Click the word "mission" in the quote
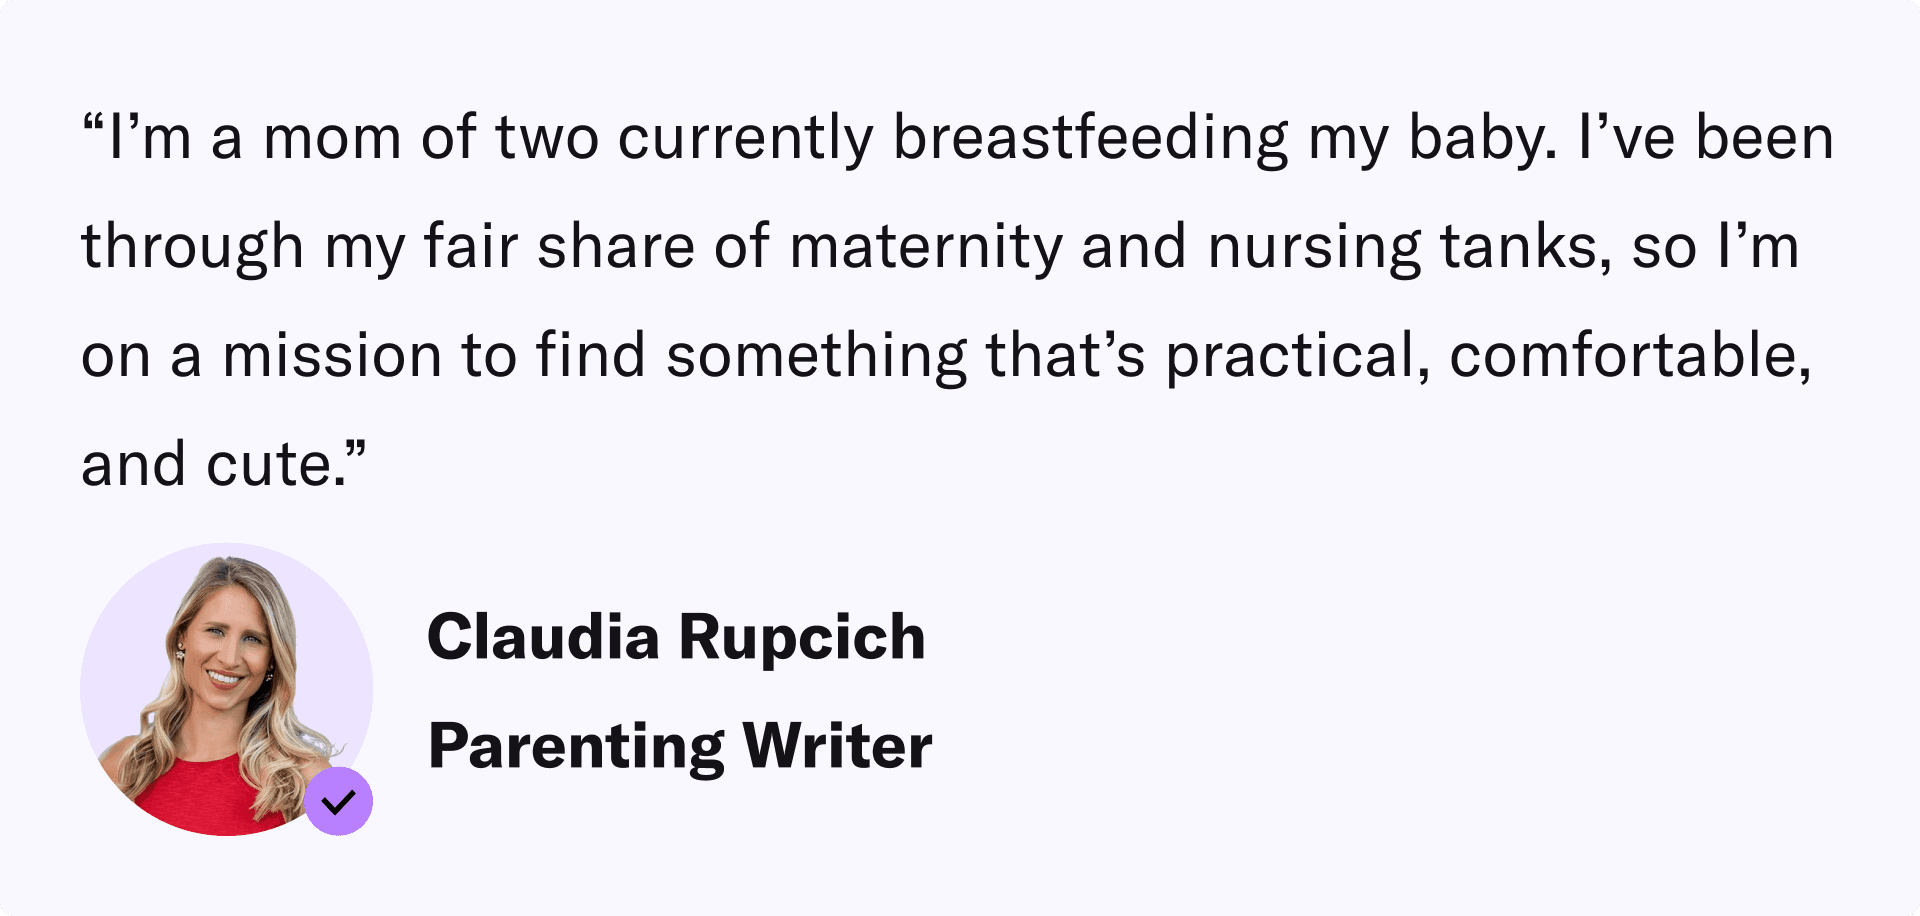Viewport: 1920px width, 916px height. (332, 356)
